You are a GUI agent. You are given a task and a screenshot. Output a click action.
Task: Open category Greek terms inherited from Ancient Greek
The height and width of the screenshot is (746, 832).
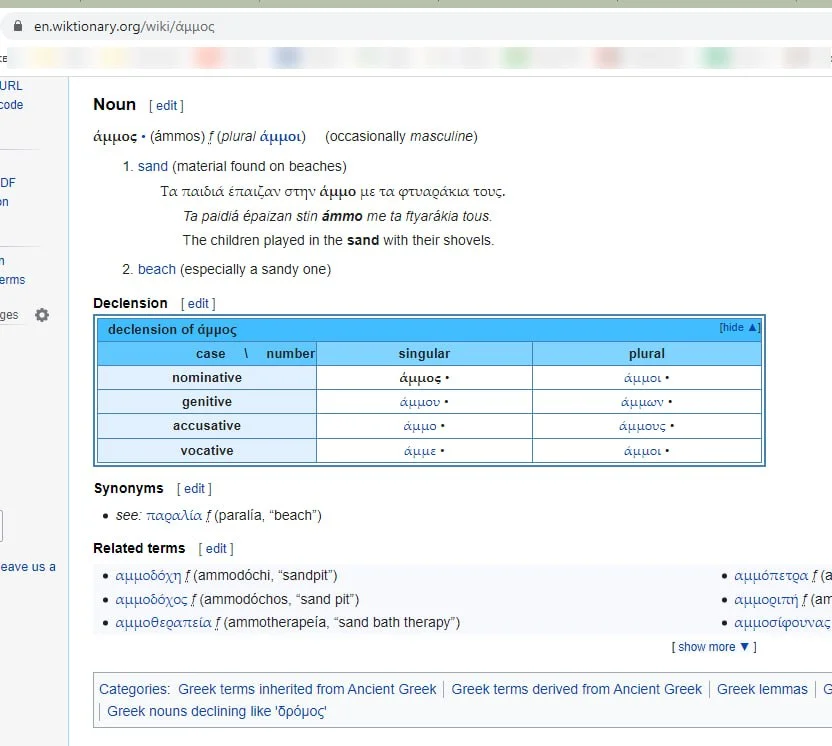(307, 689)
